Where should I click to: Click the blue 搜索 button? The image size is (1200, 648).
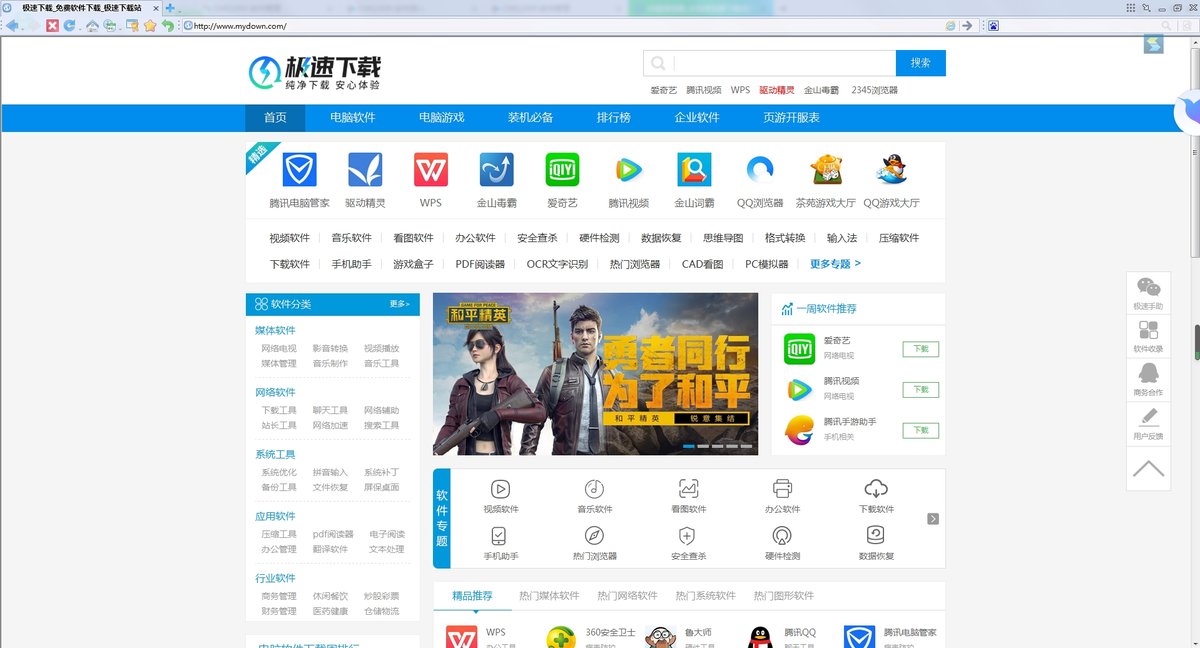pyautogui.click(x=921, y=63)
